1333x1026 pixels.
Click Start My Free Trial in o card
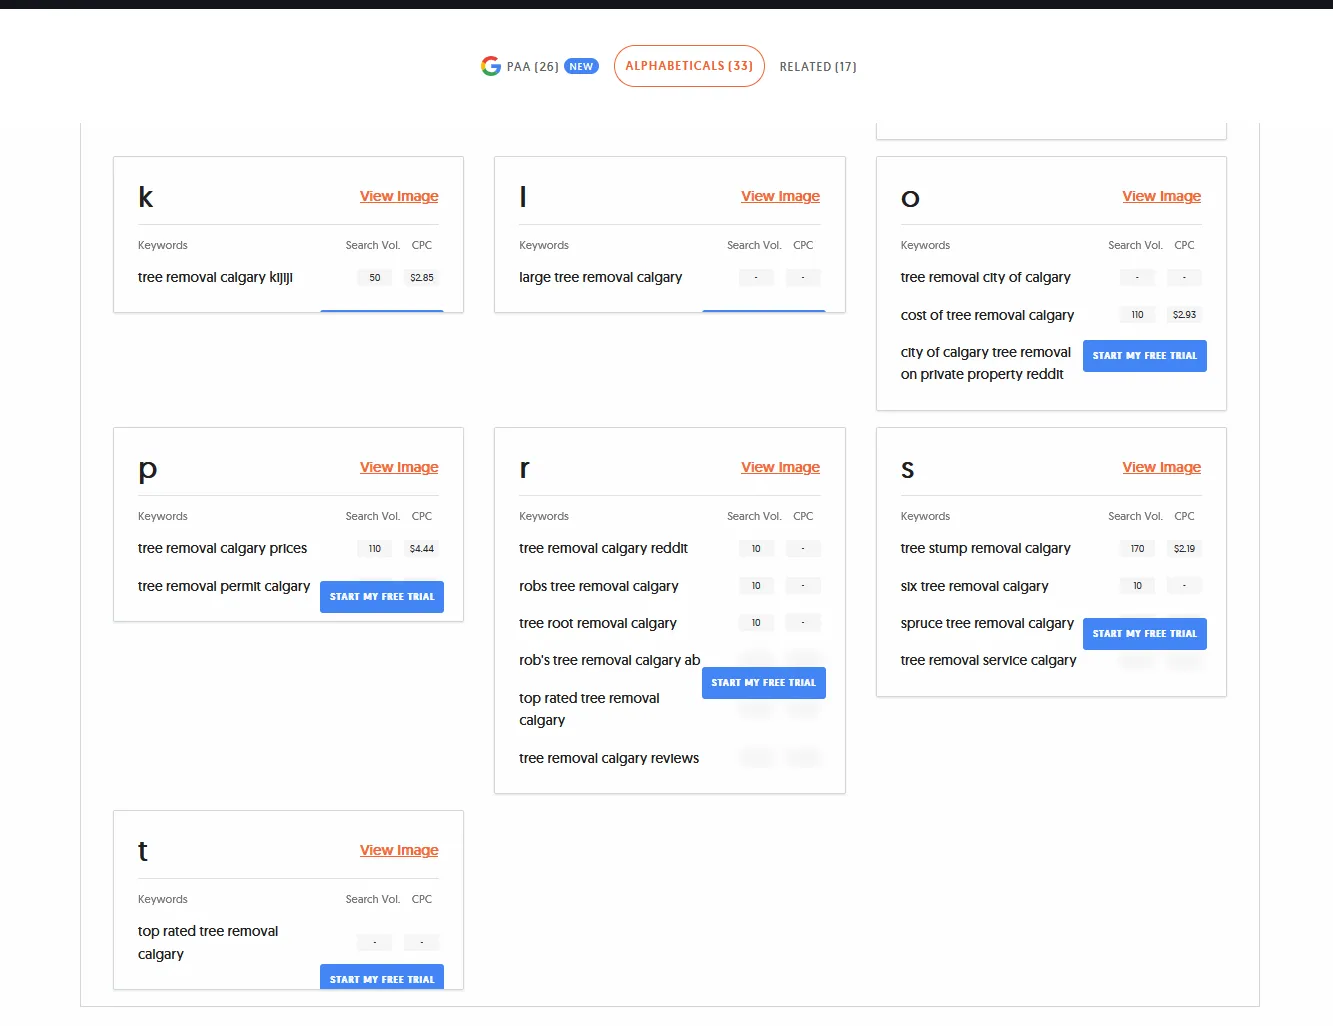(1144, 356)
